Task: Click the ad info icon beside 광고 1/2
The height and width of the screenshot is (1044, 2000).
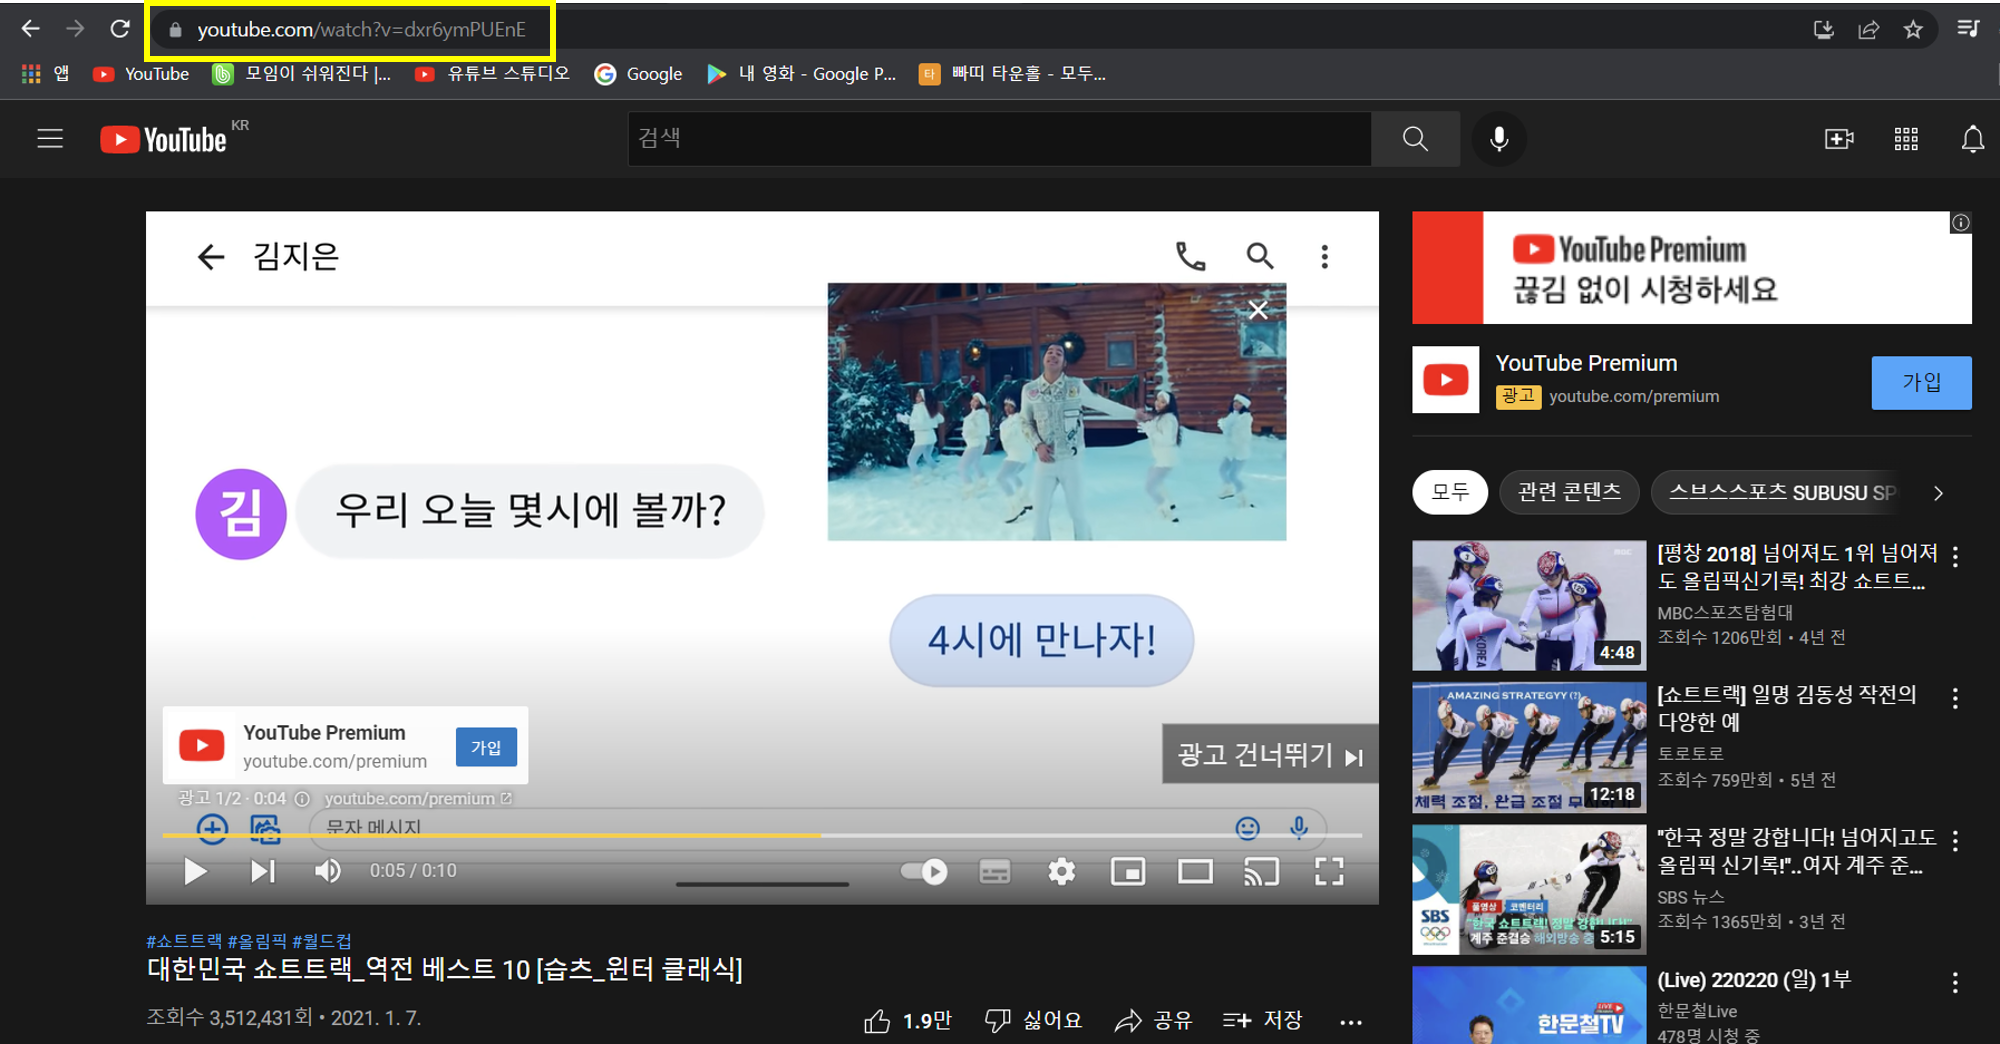Action: coord(302,798)
